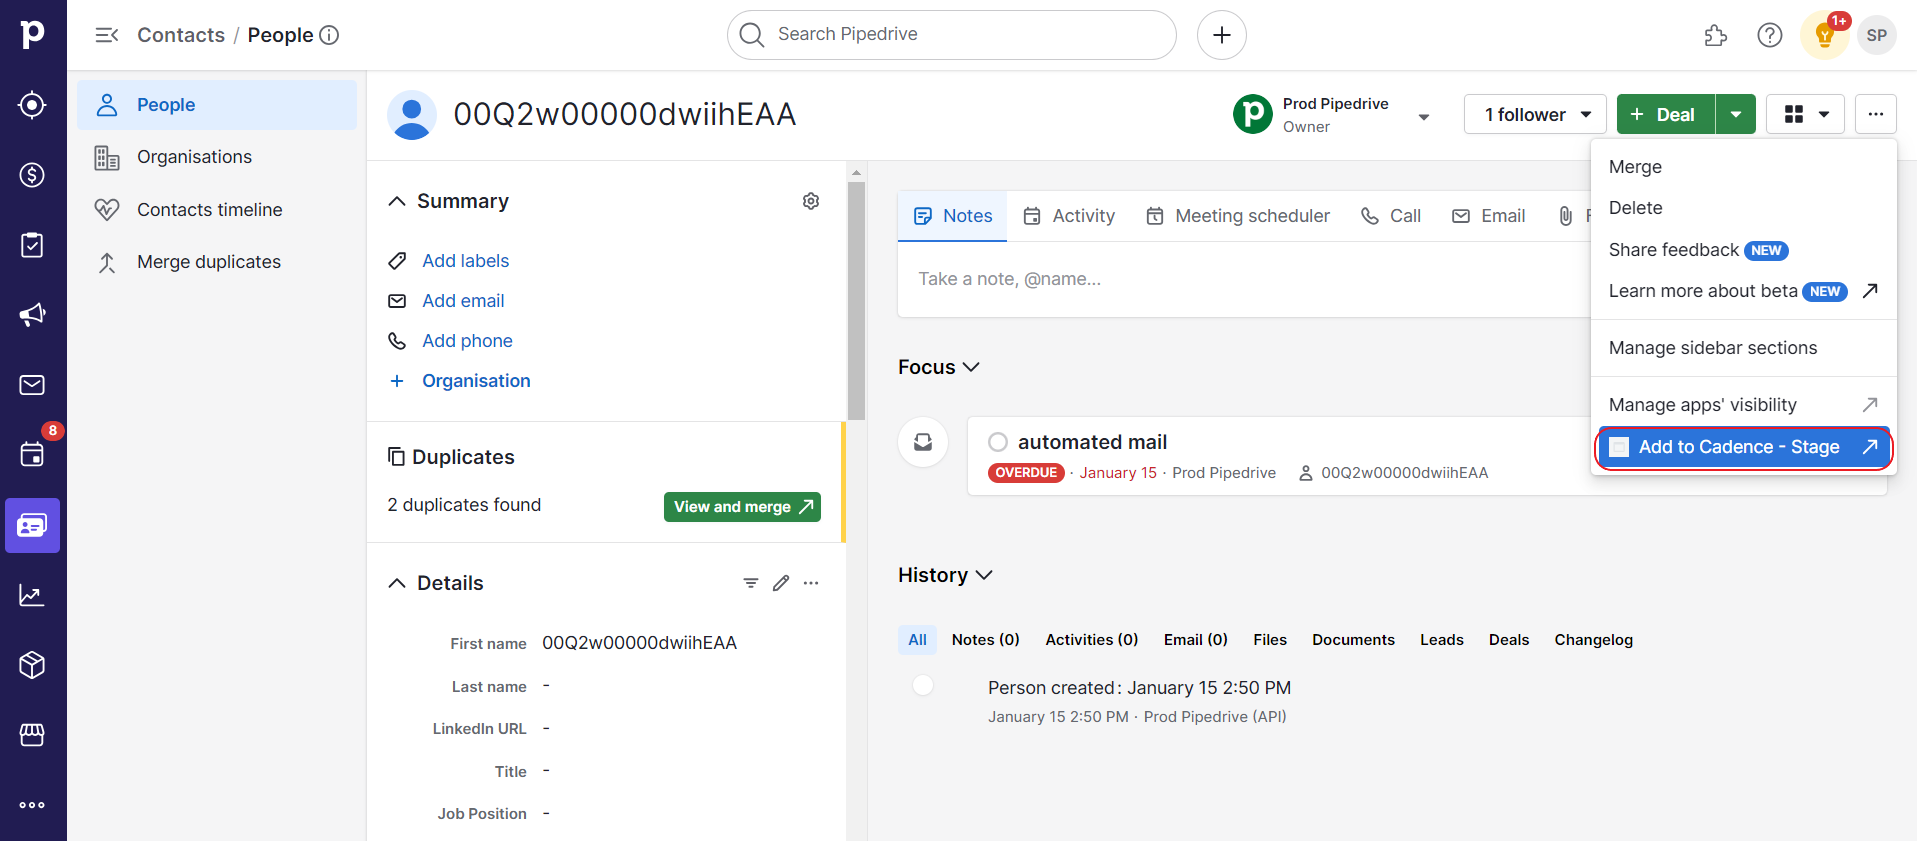The image size is (1917, 841).
Task: Click the Details filter icon
Action: point(751,583)
